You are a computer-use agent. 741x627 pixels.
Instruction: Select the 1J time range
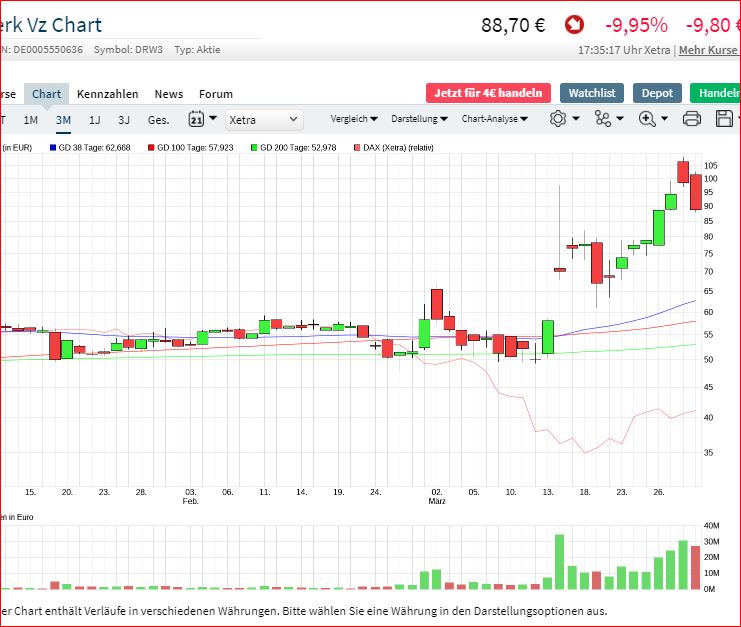pyautogui.click(x=95, y=120)
